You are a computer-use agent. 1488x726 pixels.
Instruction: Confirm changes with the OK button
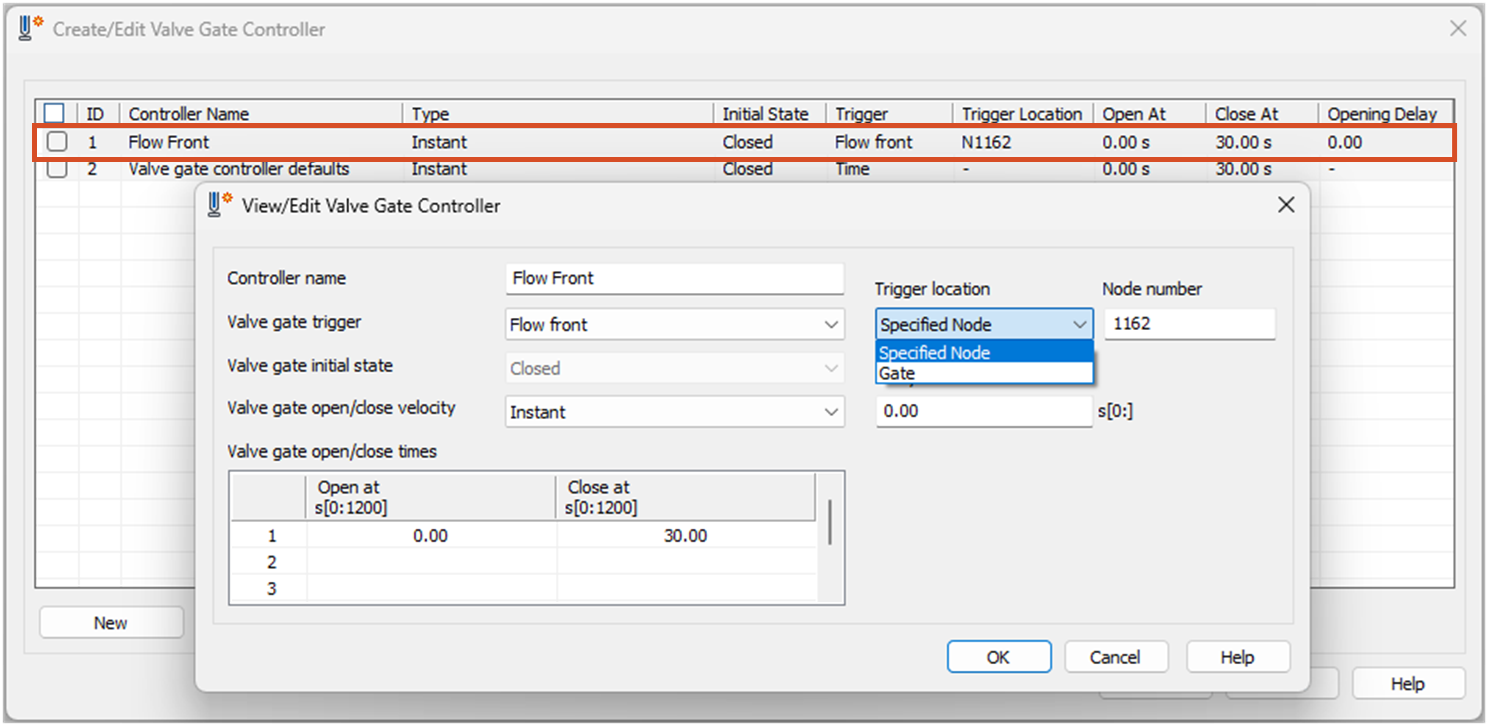click(998, 656)
